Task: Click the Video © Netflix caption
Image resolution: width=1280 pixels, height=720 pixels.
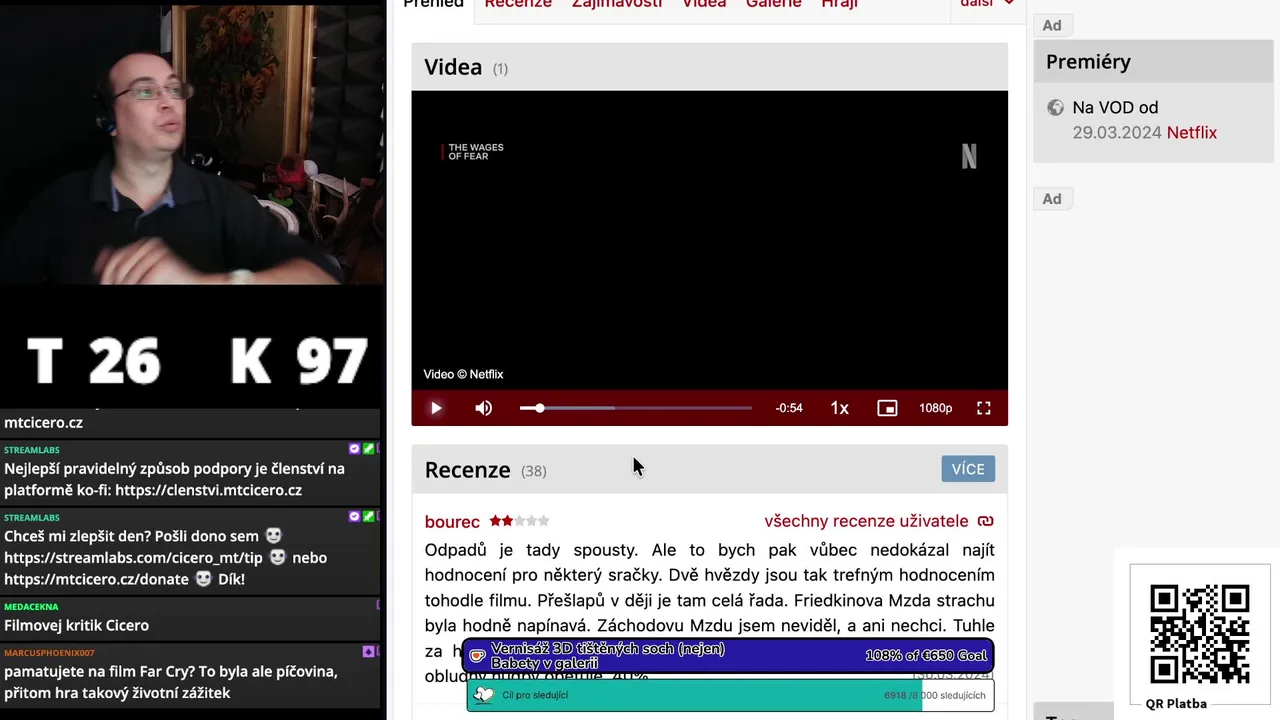Action: 463,374
